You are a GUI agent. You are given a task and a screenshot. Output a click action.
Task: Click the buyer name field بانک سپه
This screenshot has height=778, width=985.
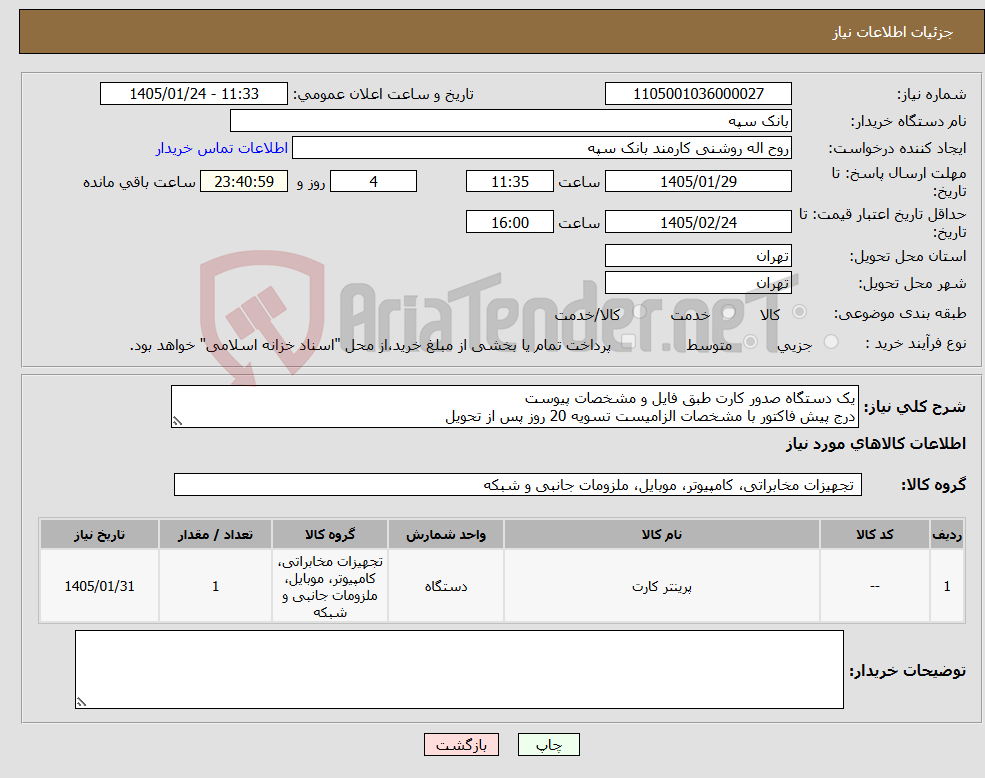tap(510, 121)
